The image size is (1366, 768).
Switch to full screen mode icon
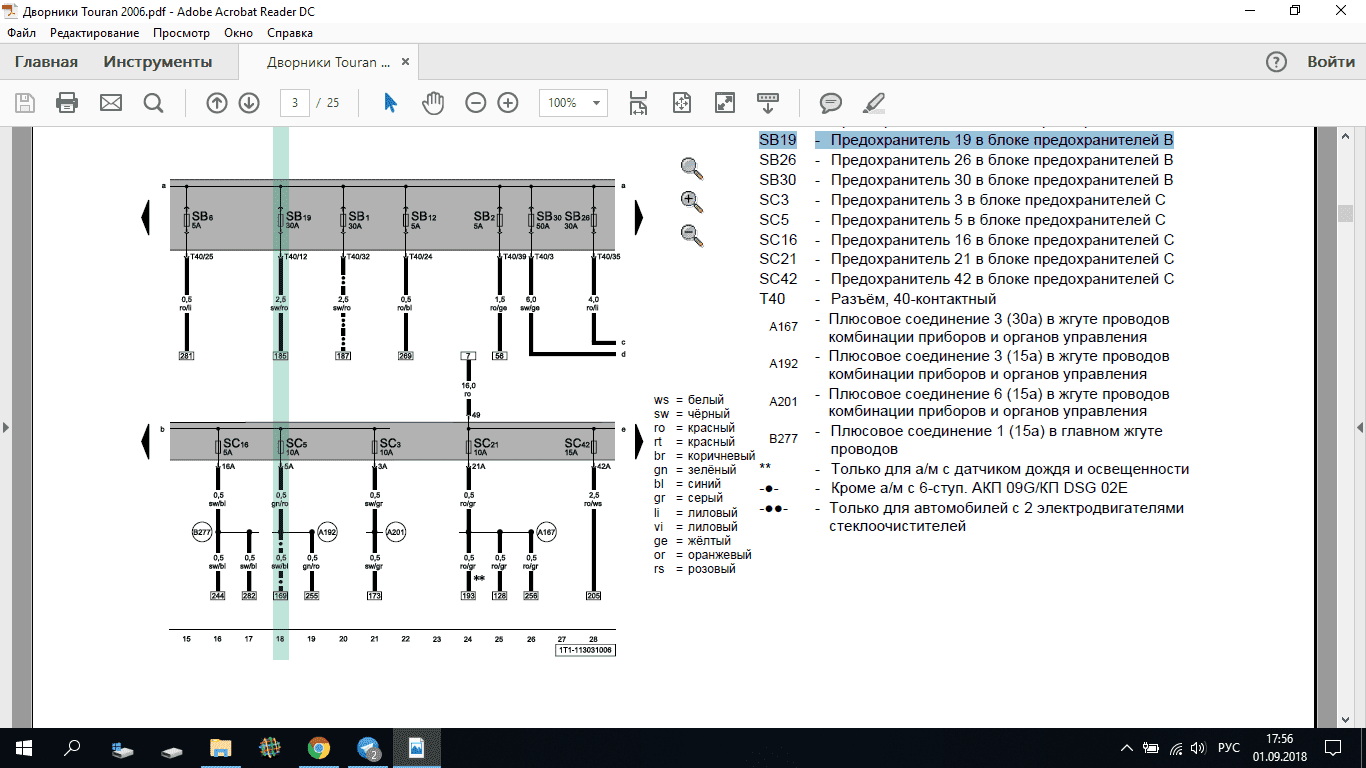725,102
